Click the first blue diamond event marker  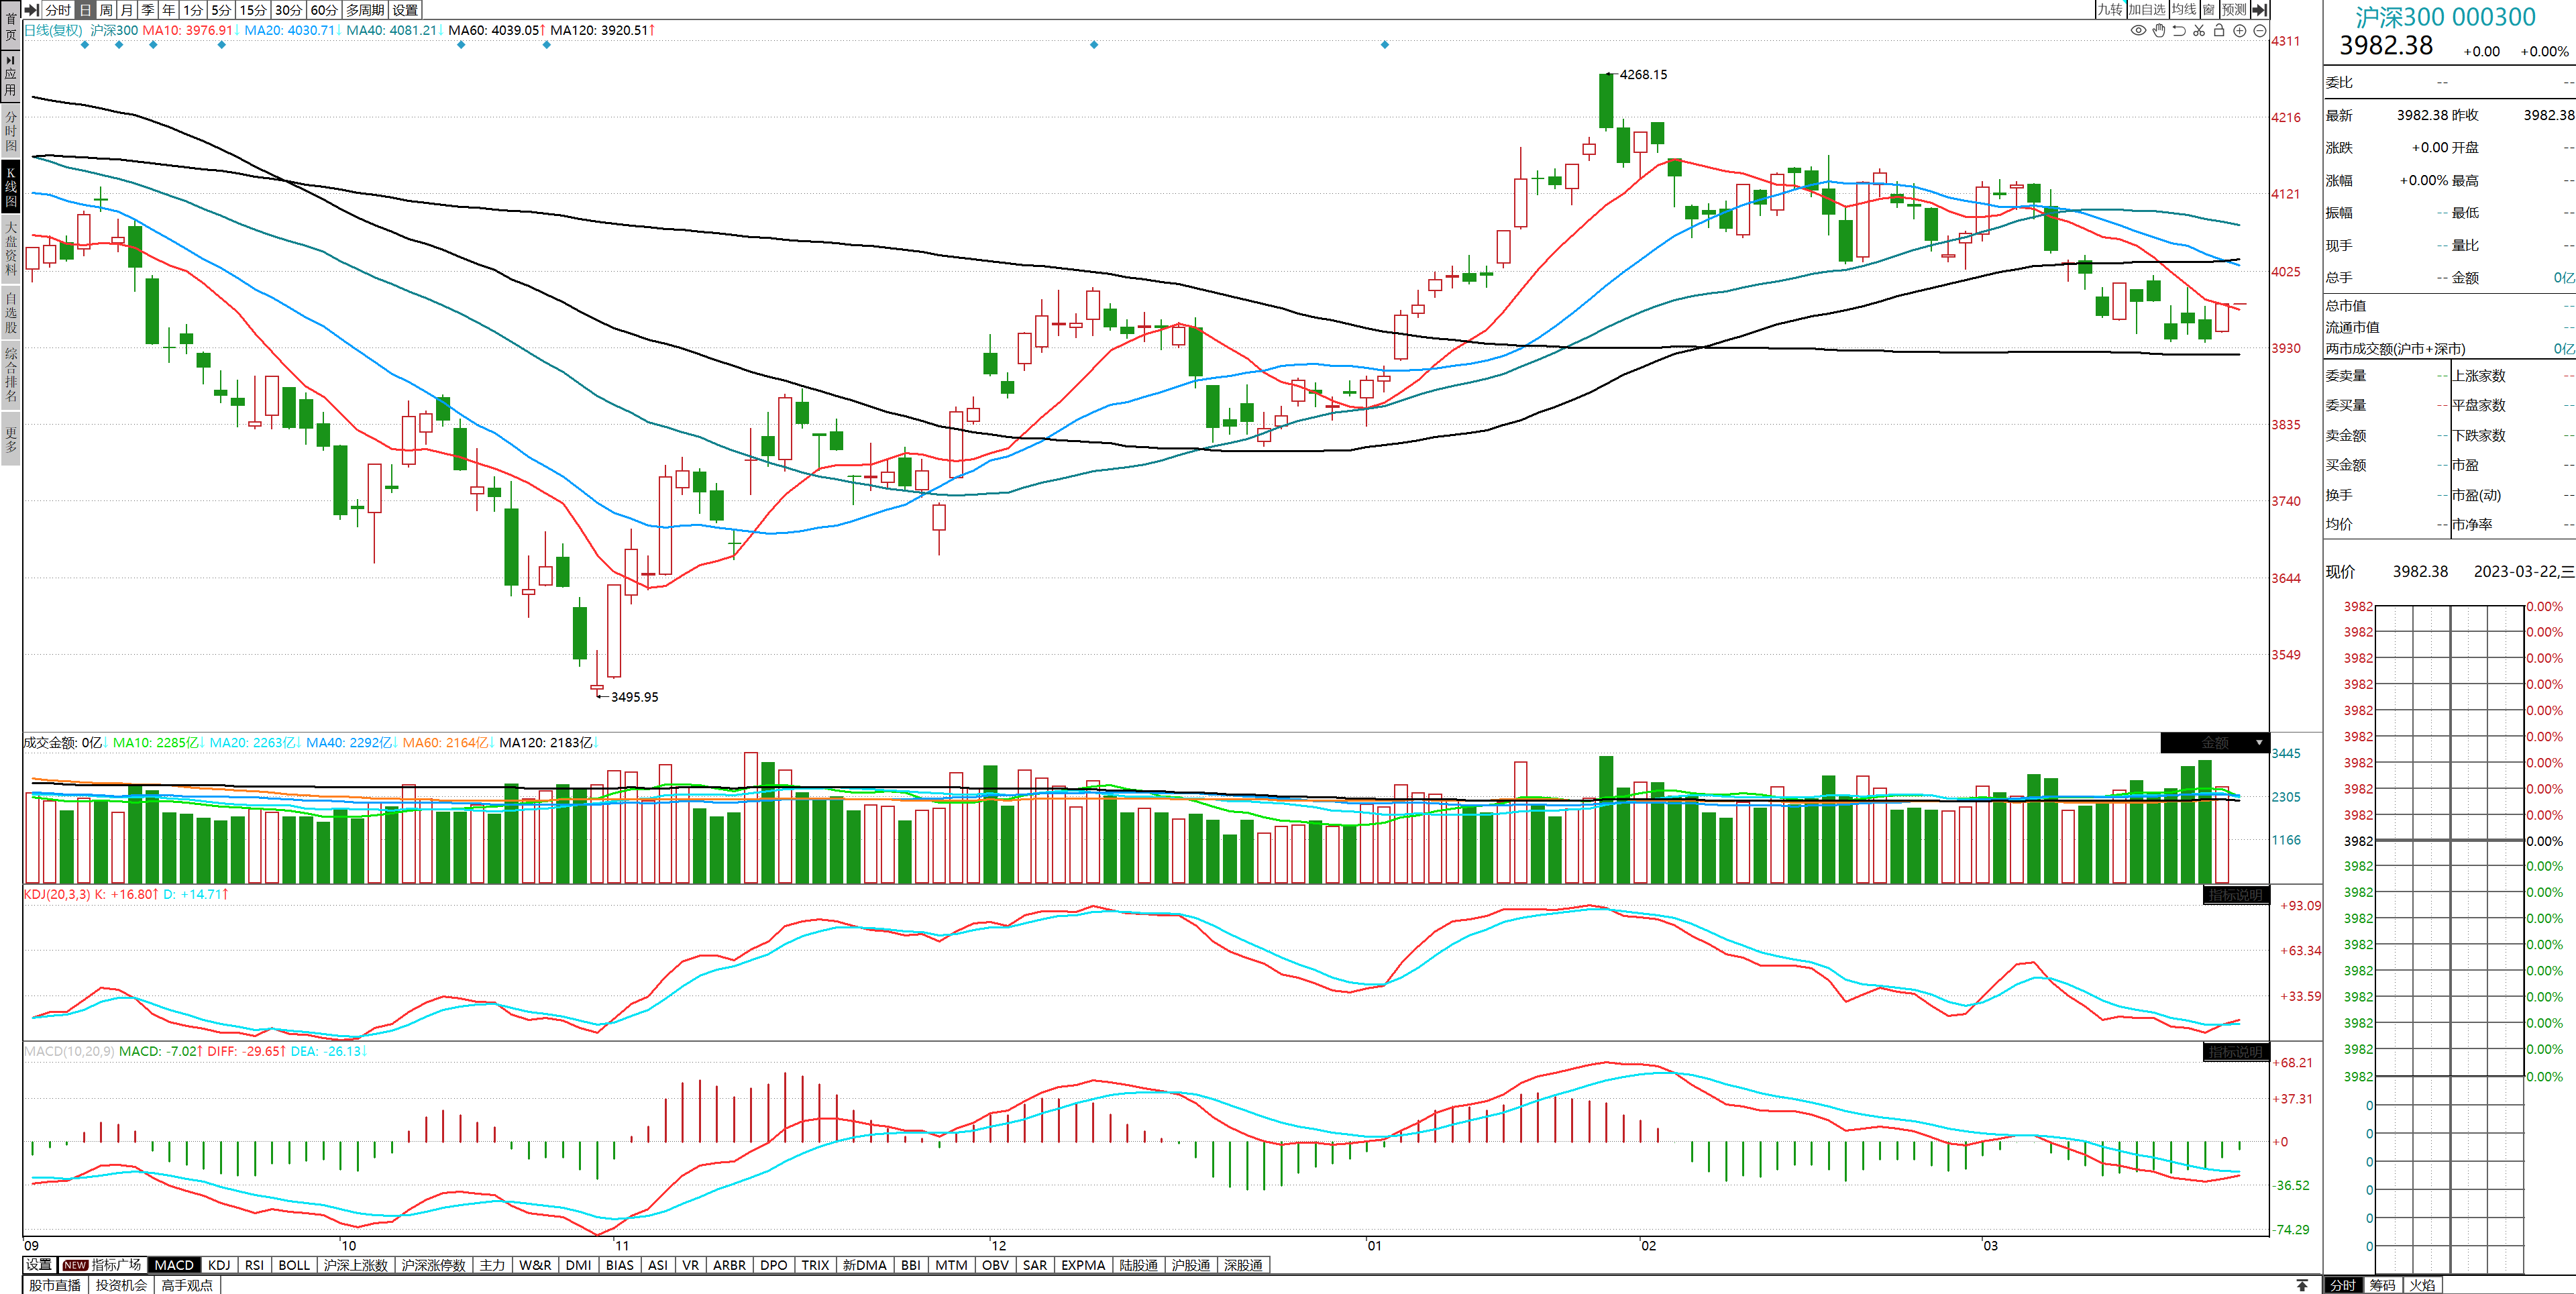[x=85, y=45]
